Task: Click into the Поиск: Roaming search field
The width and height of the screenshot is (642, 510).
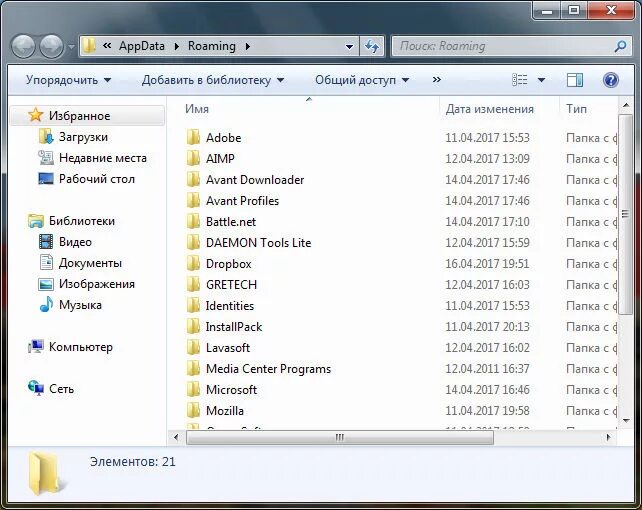Action: click(504, 46)
